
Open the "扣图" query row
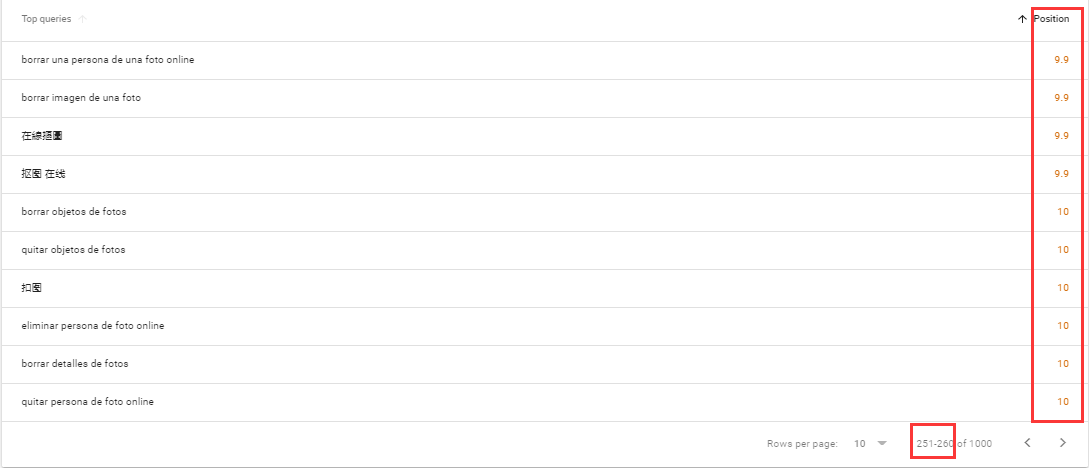pyautogui.click(x=32, y=288)
